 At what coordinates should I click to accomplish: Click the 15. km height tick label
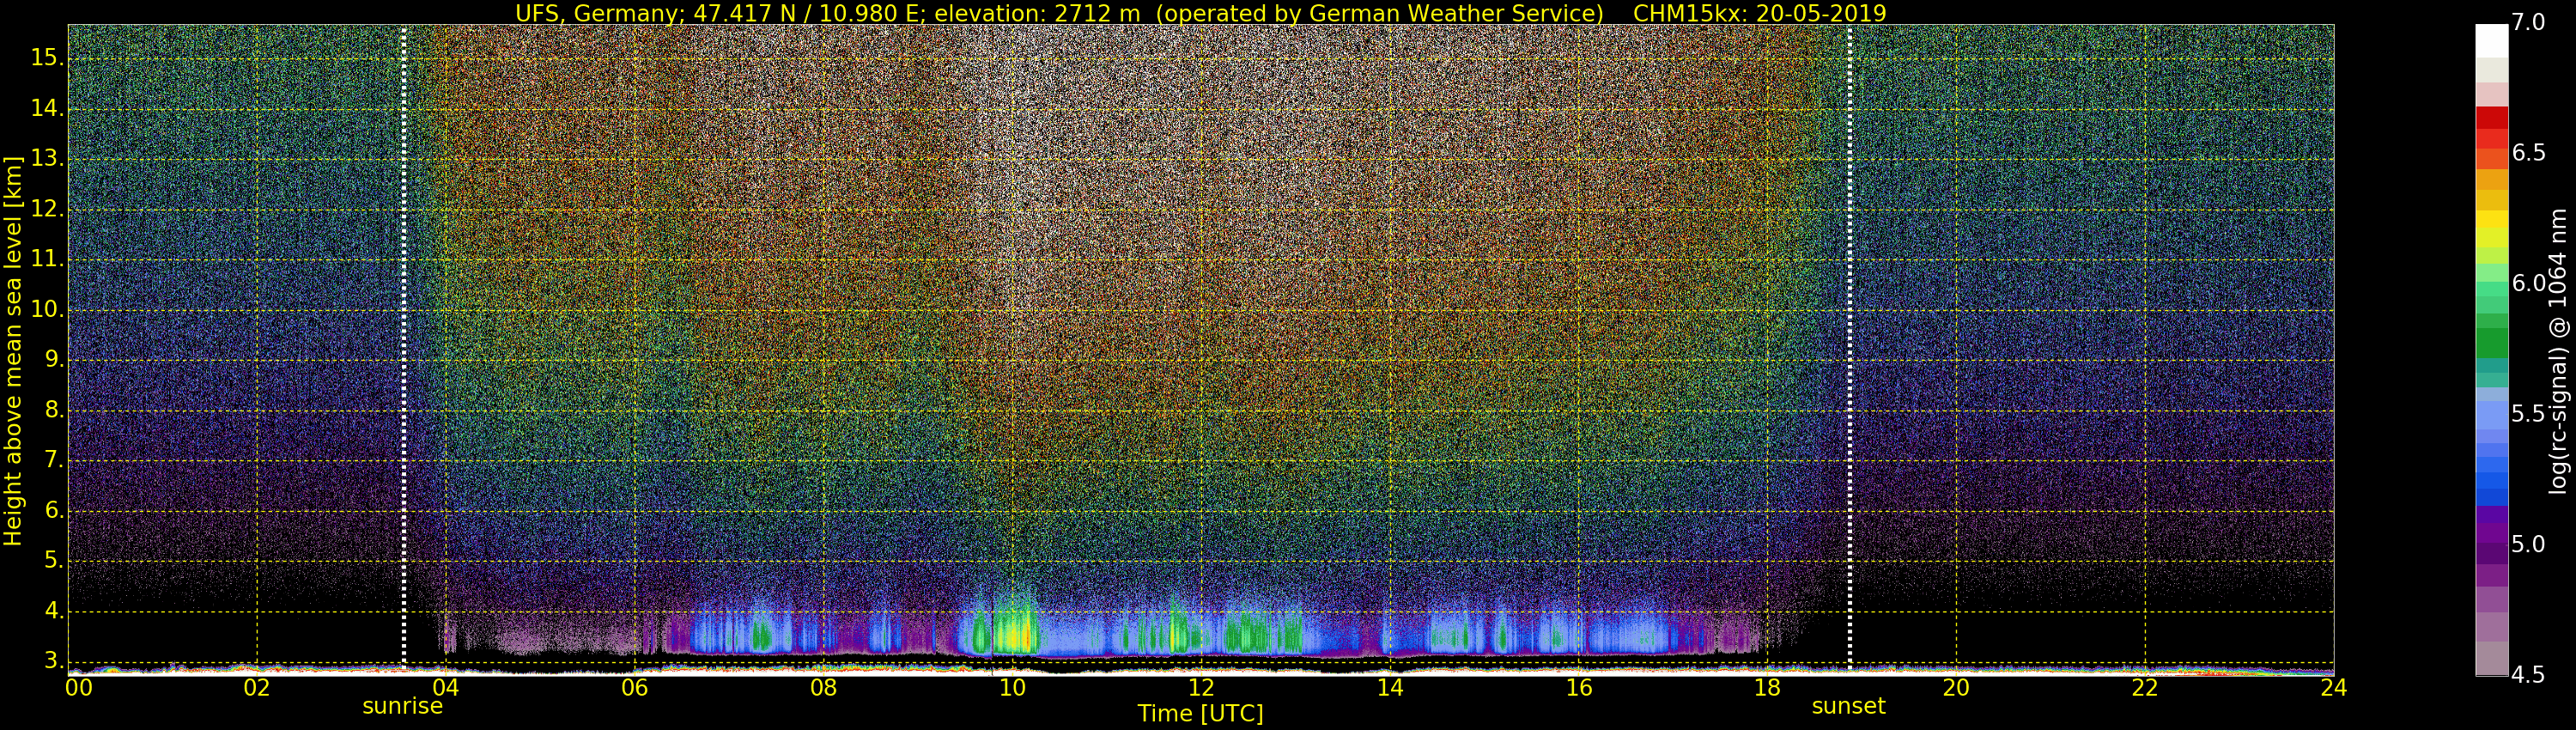(46, 58)
